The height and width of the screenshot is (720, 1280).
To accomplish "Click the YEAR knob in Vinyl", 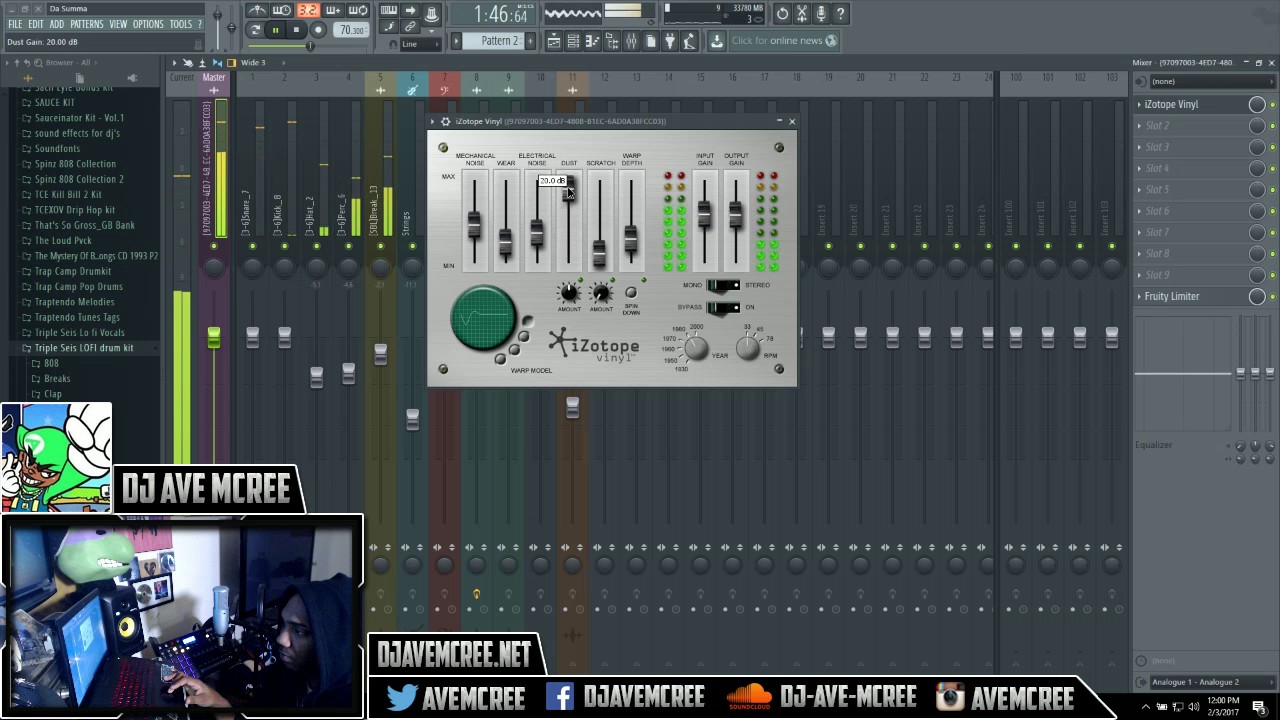I will pyautogui.click(x=696, y=348).
